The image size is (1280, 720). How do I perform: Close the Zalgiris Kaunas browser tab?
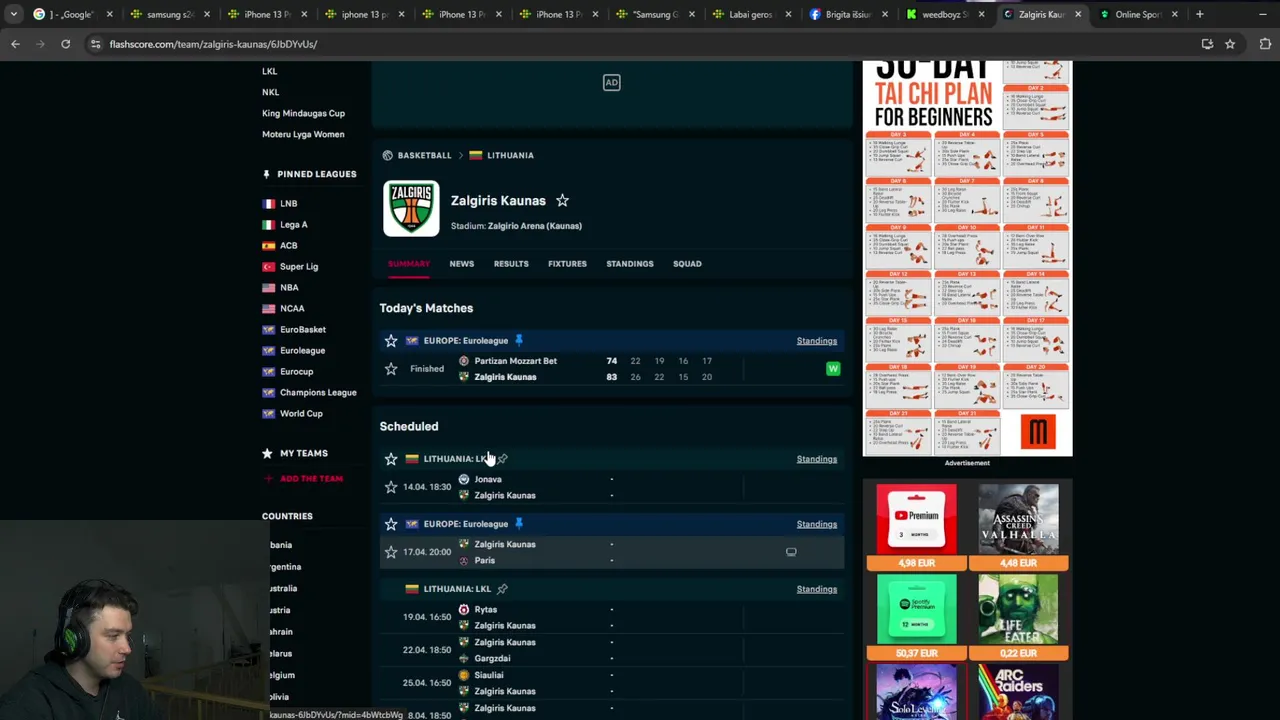[1077, 14]
